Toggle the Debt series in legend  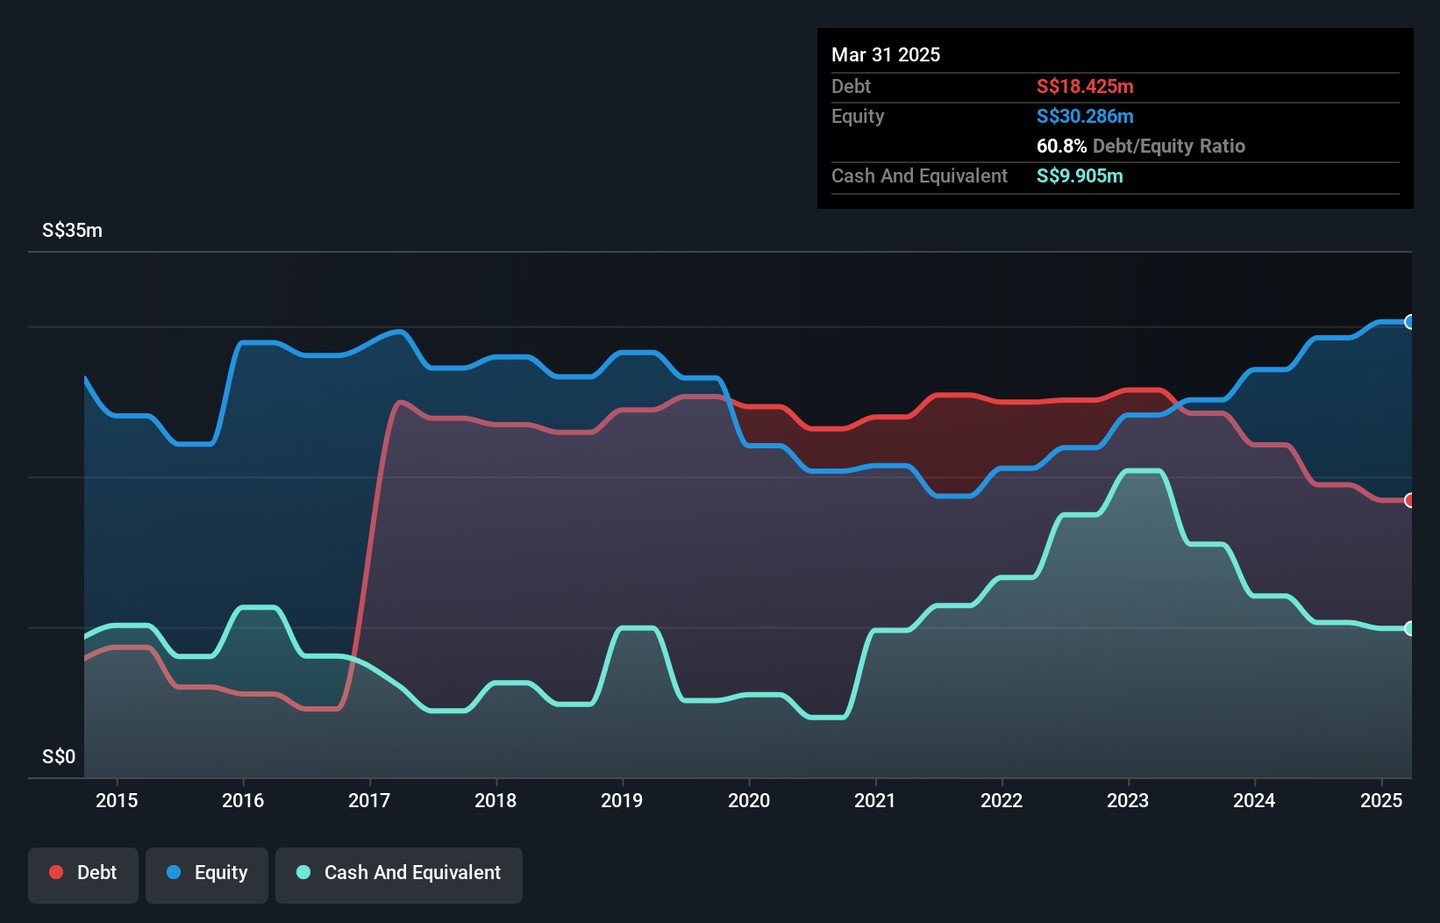(x=83, y=873)
